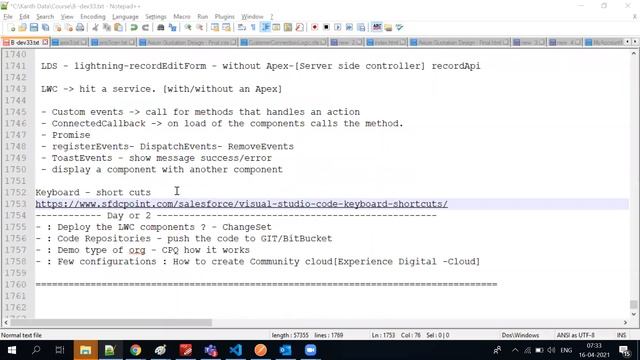640x360 pixels.
Task: Open the Windows Start menu
Action: (11, 350)
